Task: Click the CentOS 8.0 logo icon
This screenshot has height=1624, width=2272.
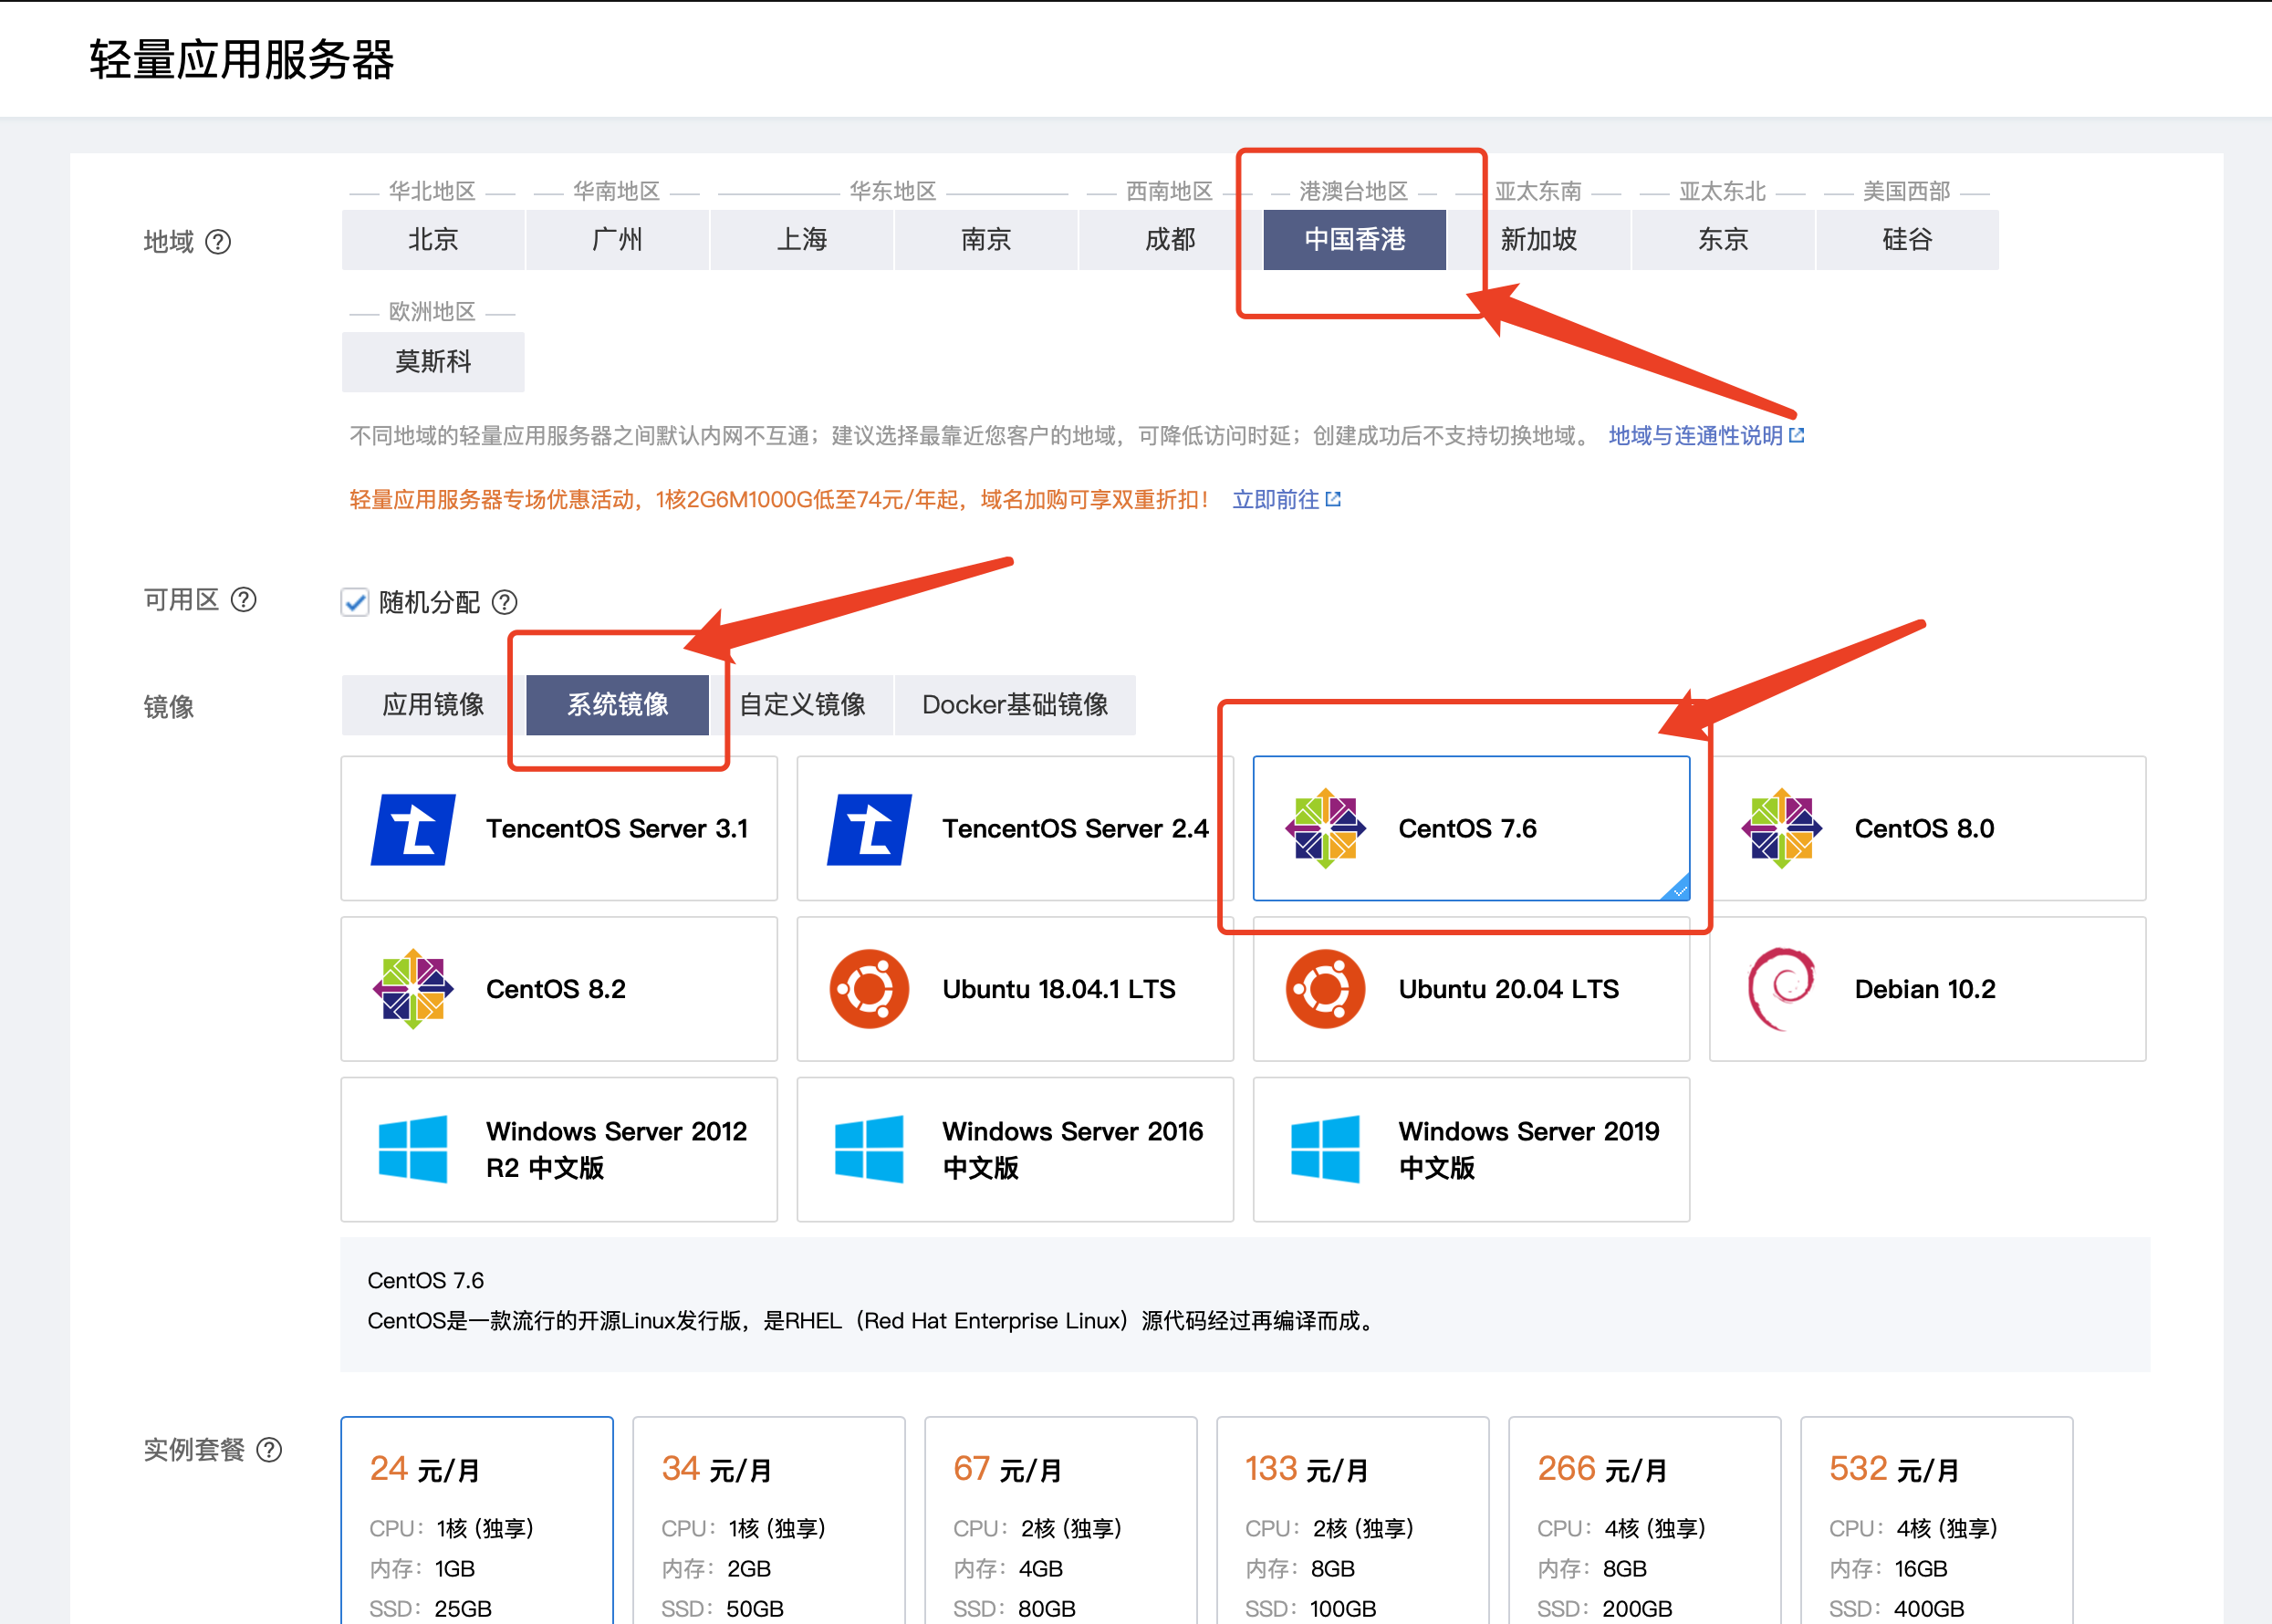Action: (1781, 829)
